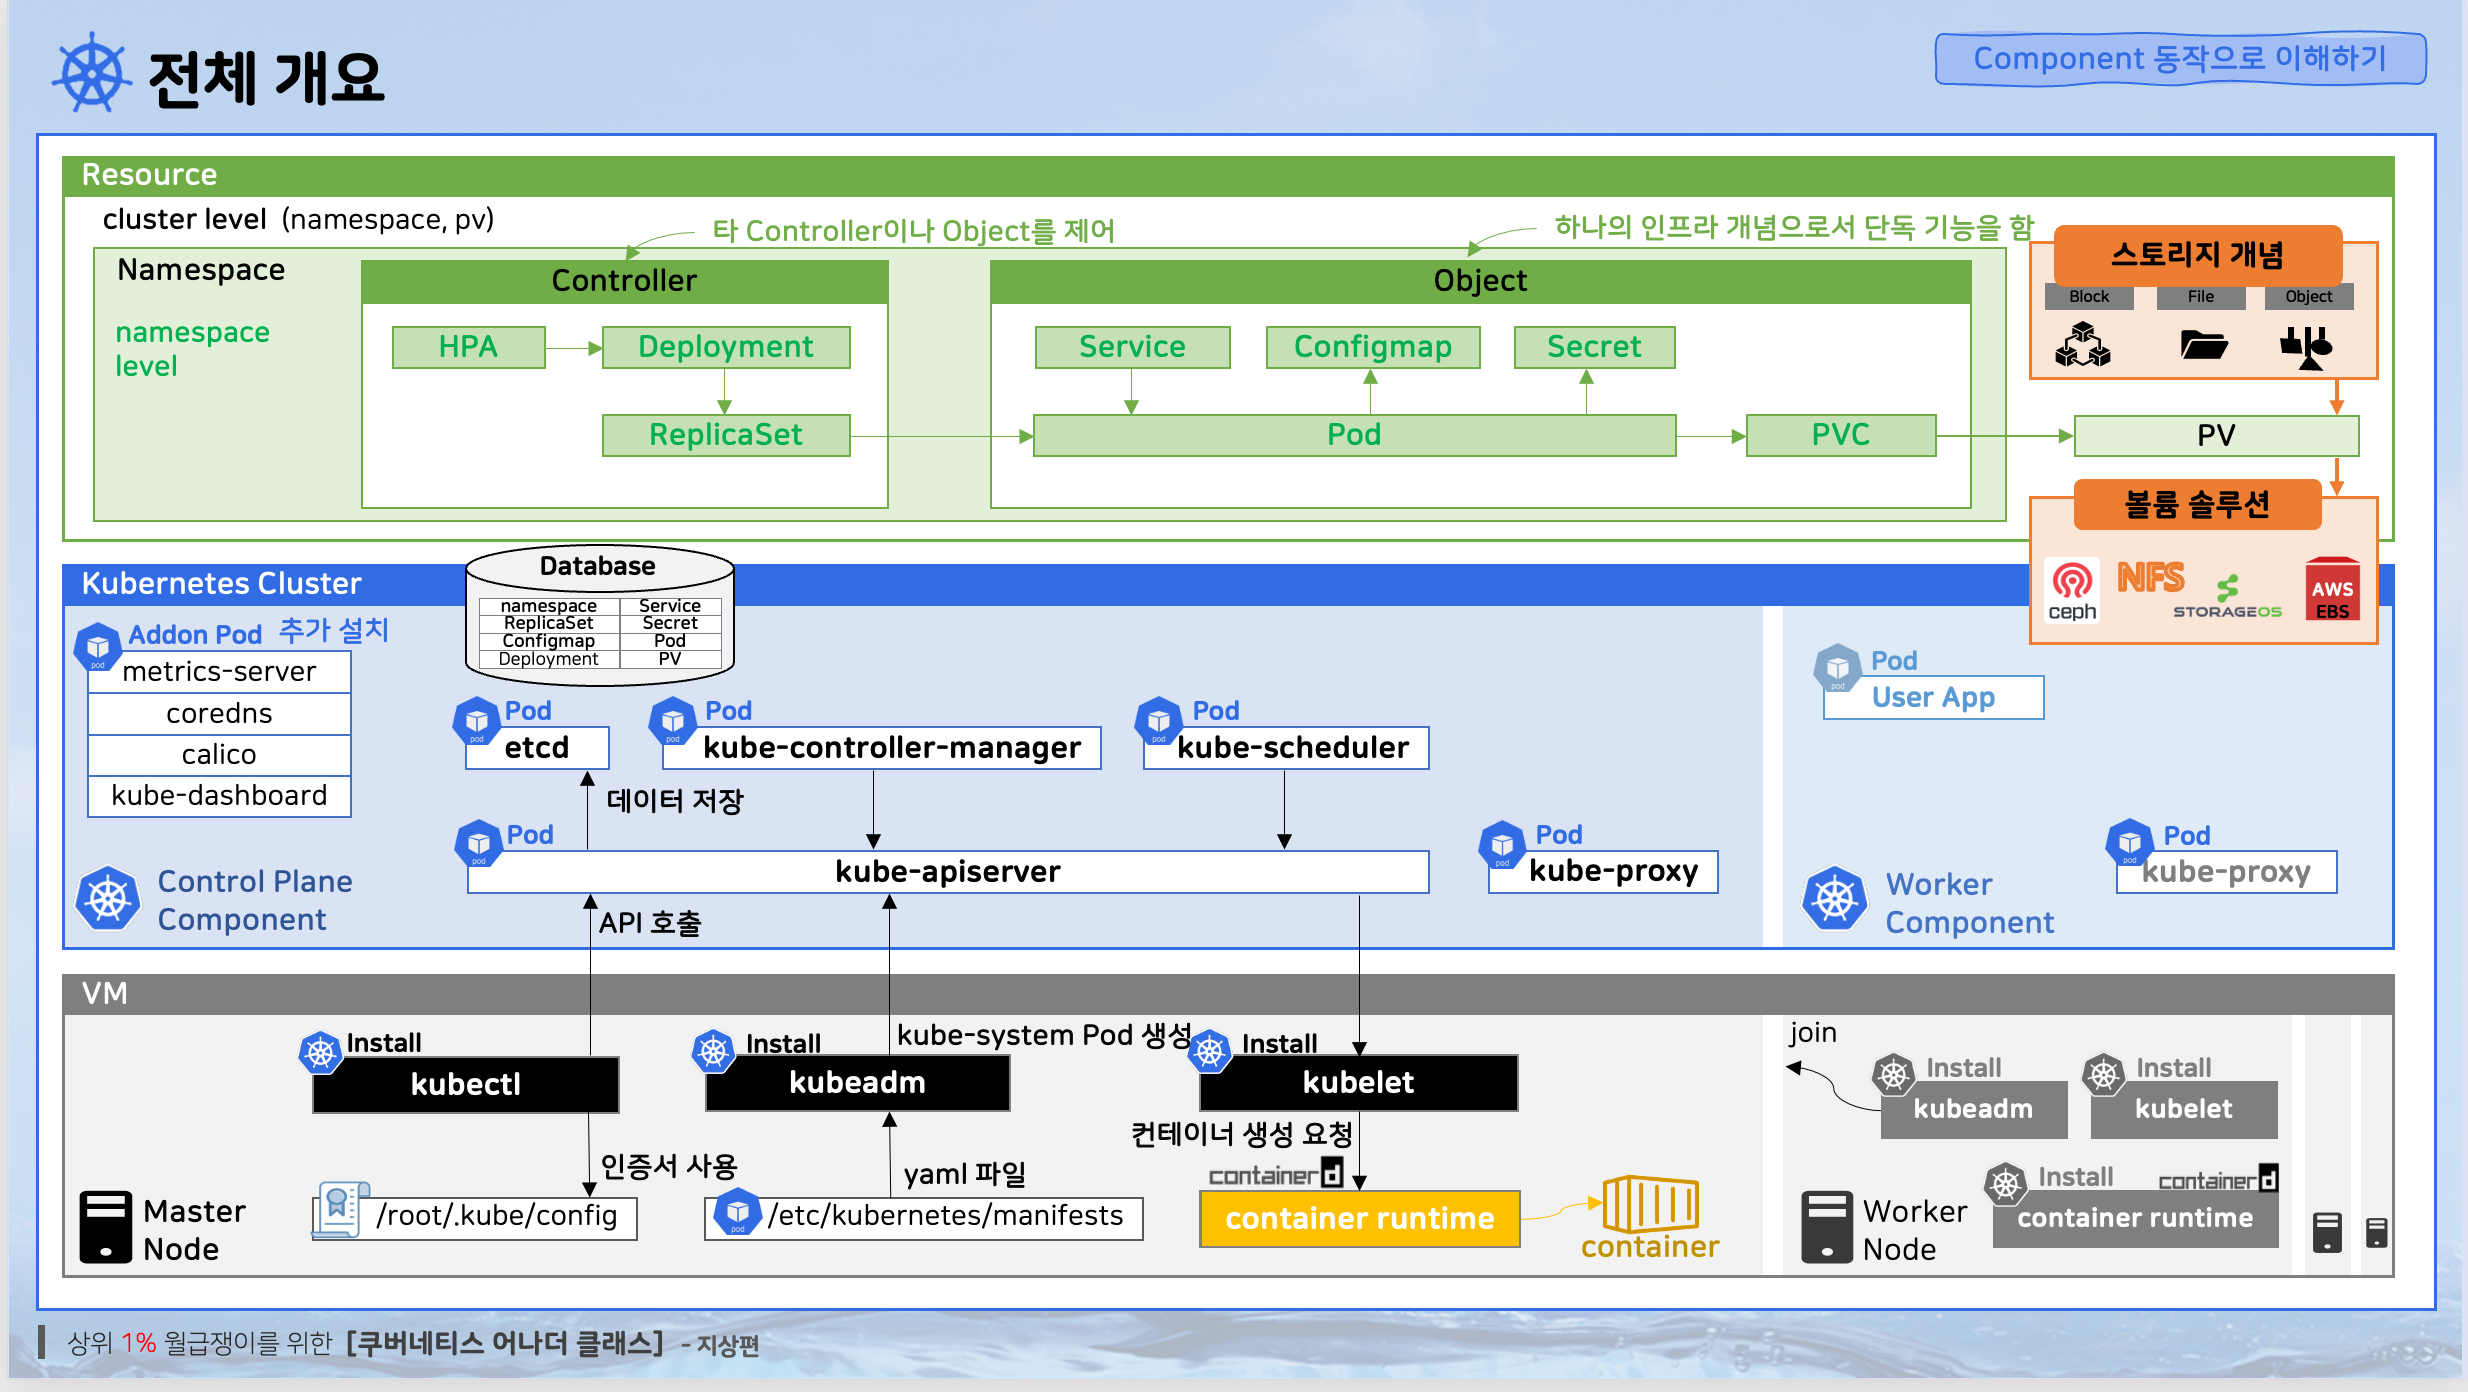The width and height of the screenshot is (2468, 1392).
Task: Click the Kubernetes install icon above kubectl
Action: click(321, 1053)
